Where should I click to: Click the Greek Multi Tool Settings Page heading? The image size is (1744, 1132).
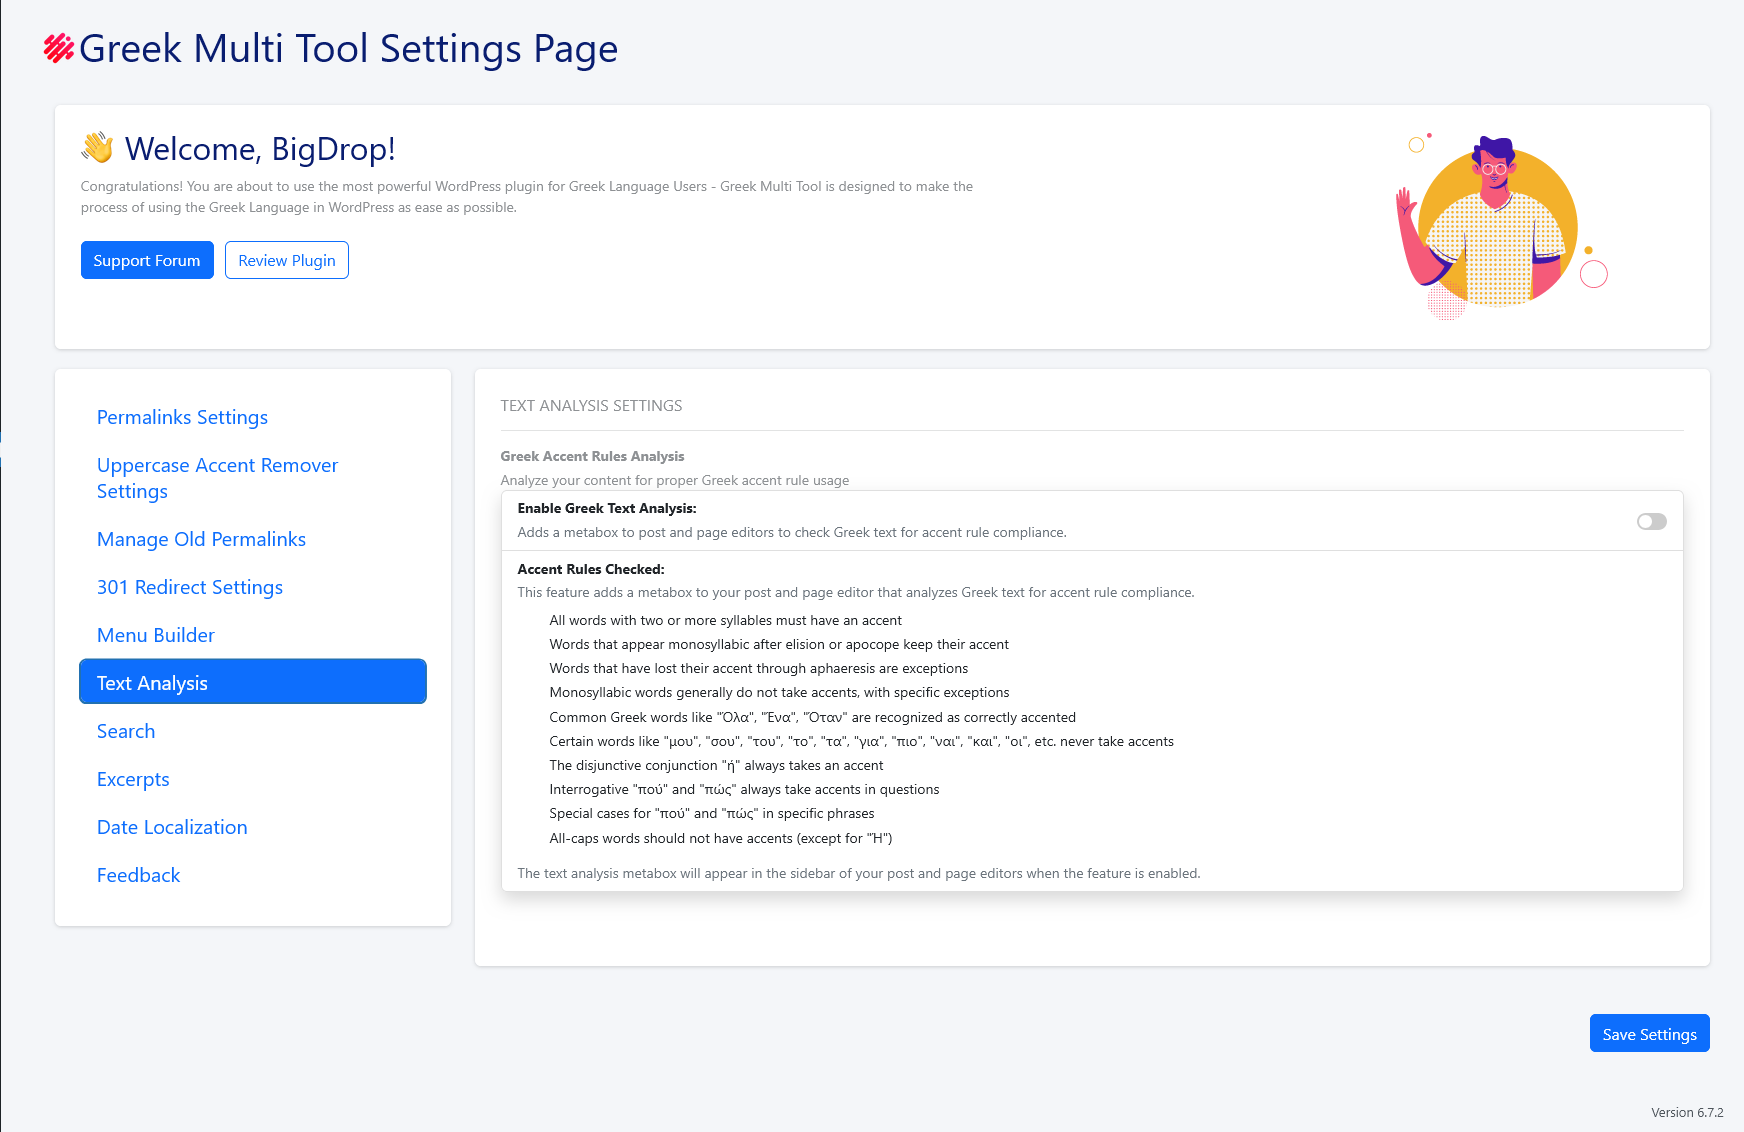[x=348, y=48]
